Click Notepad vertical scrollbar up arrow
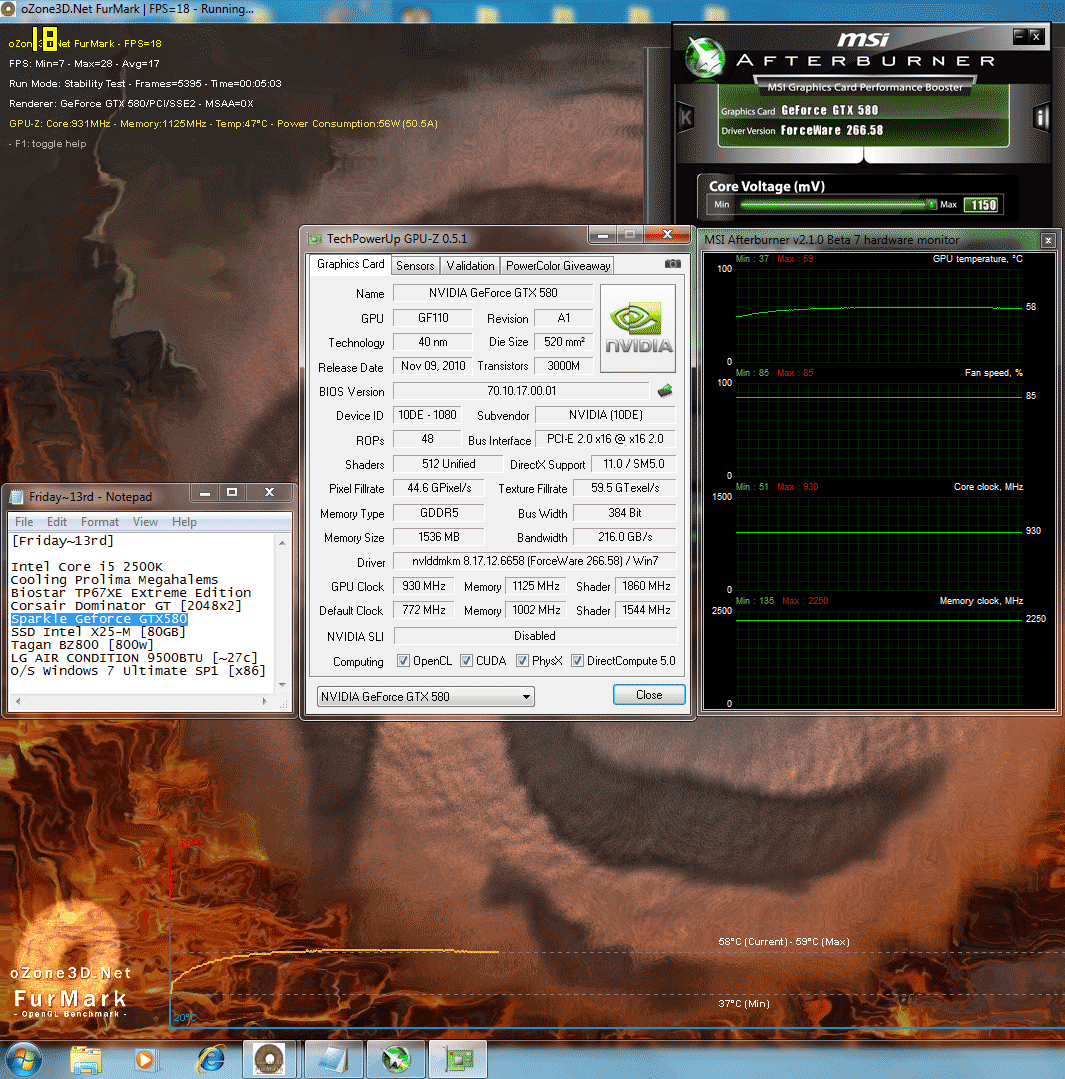The height and width of the screenshot is (1079, 1065). pyautogui.click(x=283, y=543)
